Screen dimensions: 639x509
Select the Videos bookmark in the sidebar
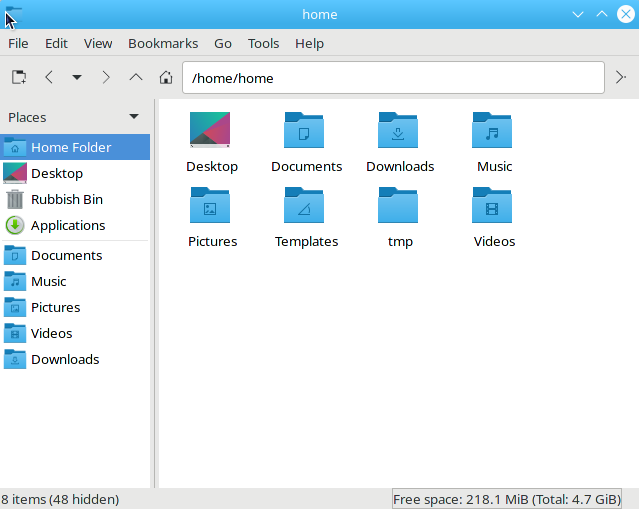[x=75, y=334]
